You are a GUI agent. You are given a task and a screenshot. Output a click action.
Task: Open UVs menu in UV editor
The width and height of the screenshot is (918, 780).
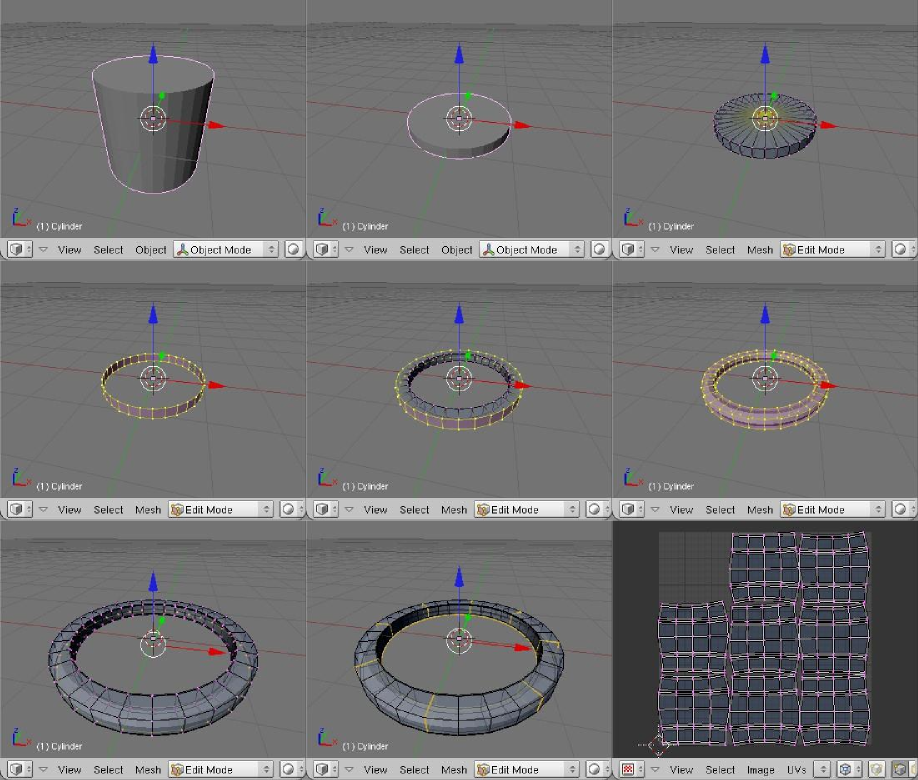click(x=796, y=770)
